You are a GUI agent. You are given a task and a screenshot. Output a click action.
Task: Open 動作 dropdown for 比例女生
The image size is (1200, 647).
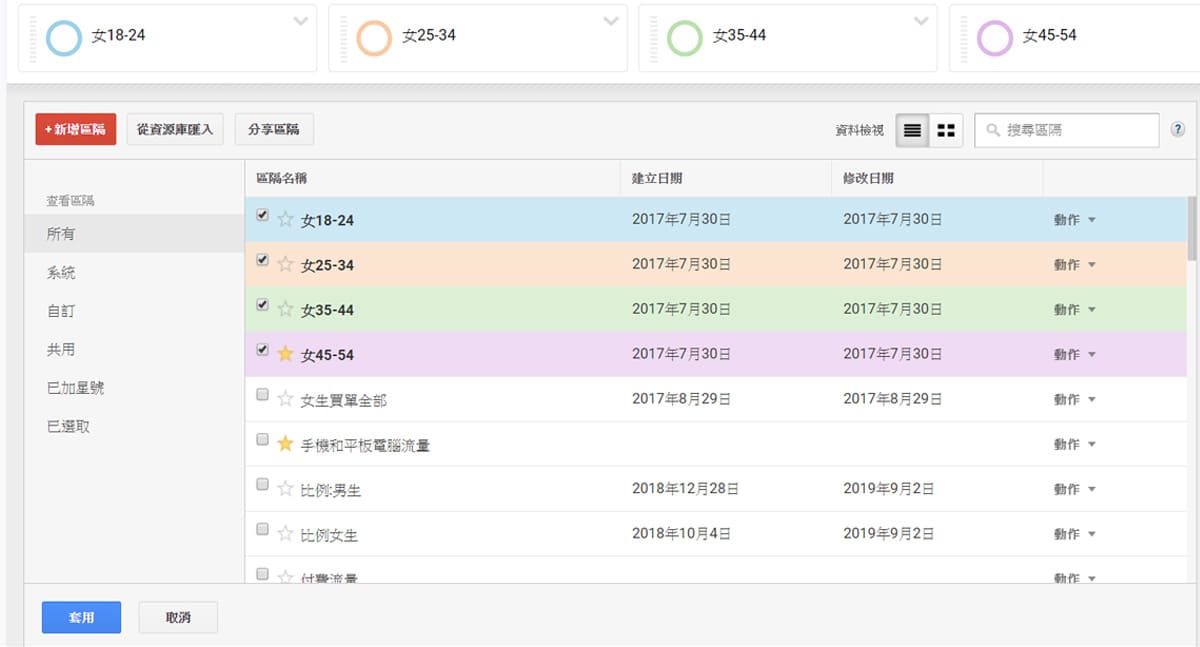(x=1074, y=534)
